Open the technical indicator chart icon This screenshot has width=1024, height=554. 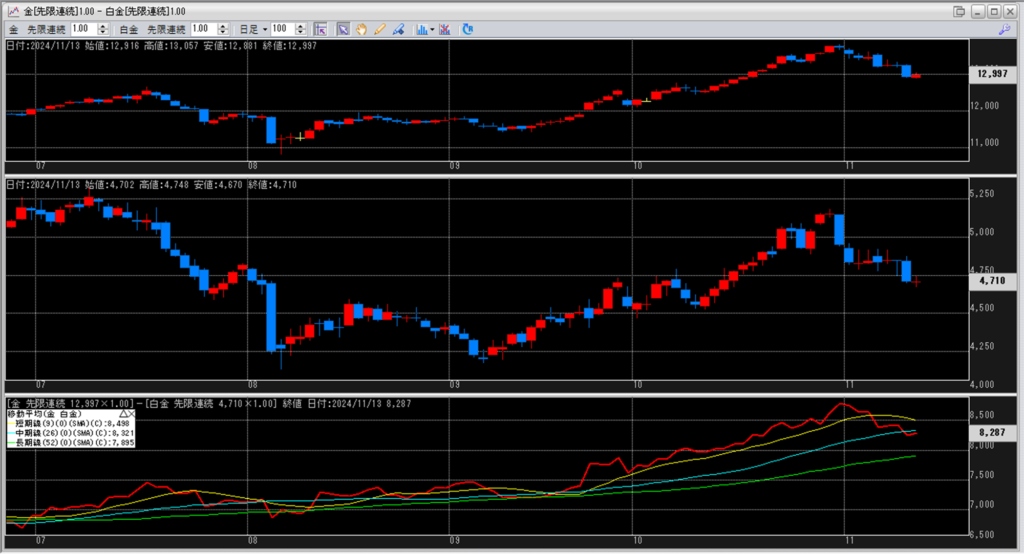click(x=422, y=29)
